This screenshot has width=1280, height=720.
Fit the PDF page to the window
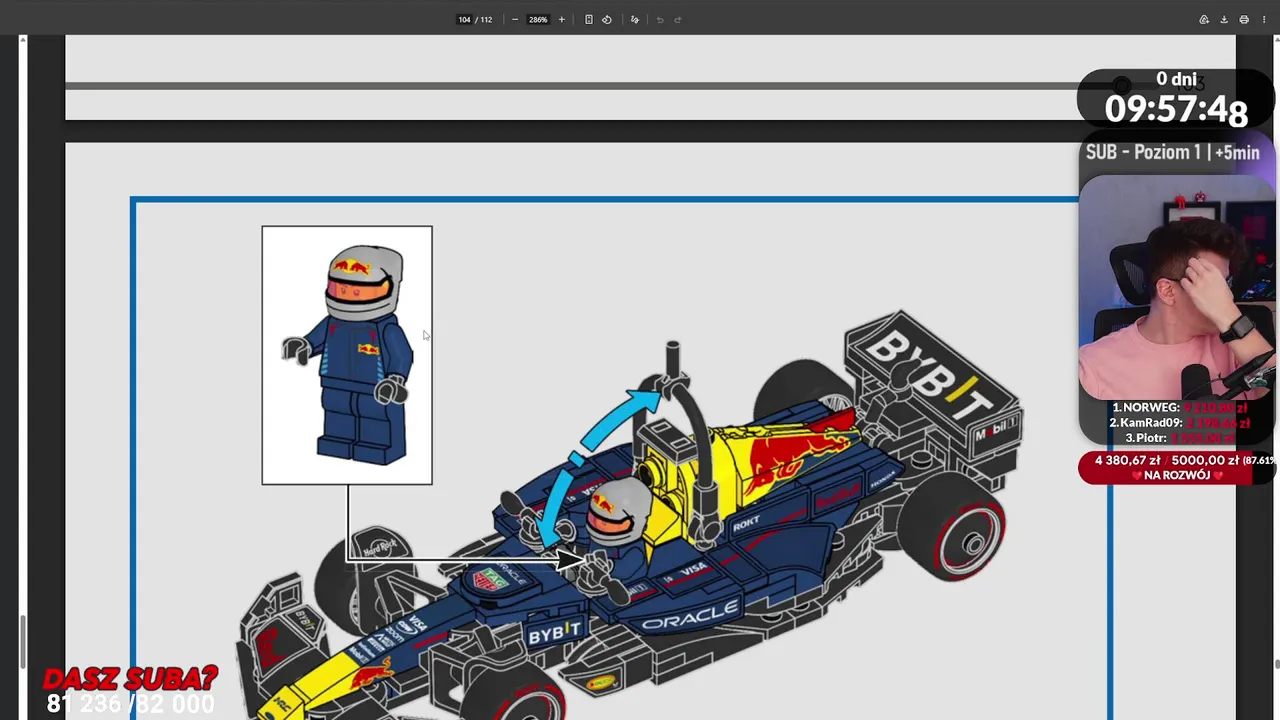tap(589, 19)
